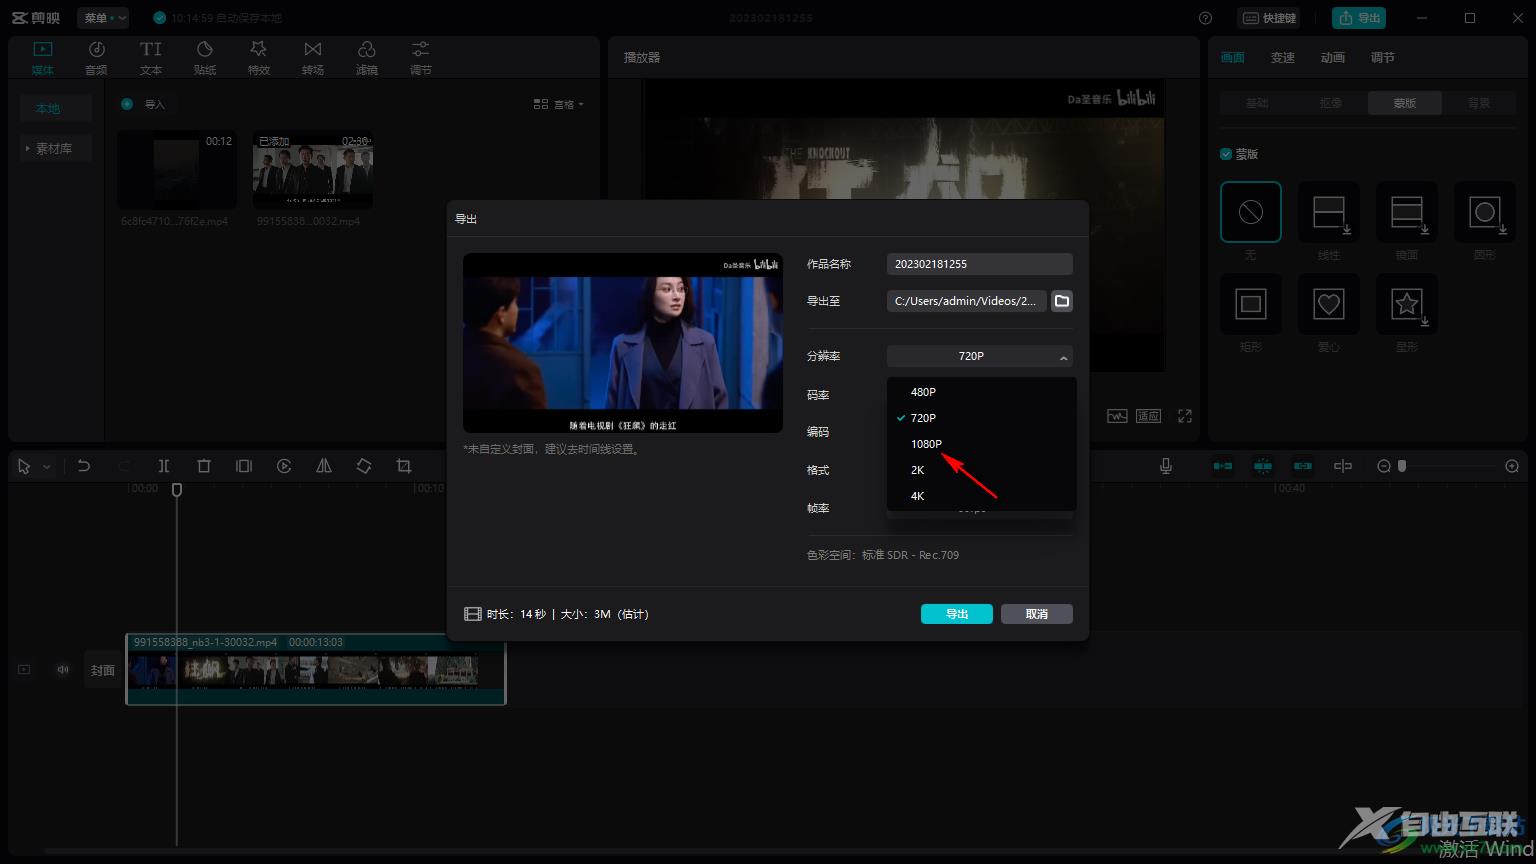The height and width of the screenshot is (864, 1536).
Task: Click the freeze frame tool icon
Action: point(244,466)
